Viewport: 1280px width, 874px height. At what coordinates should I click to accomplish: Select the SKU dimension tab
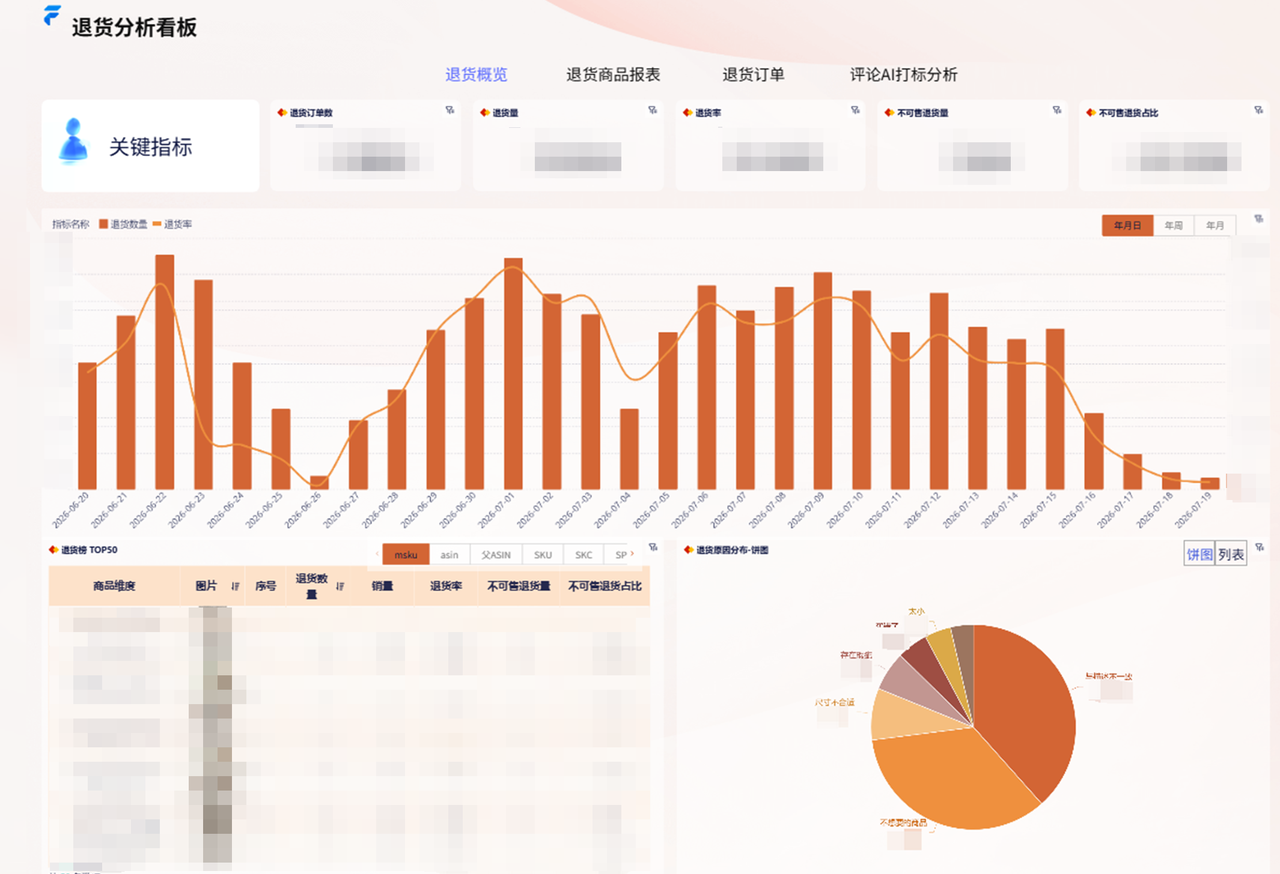click(543, 554)
